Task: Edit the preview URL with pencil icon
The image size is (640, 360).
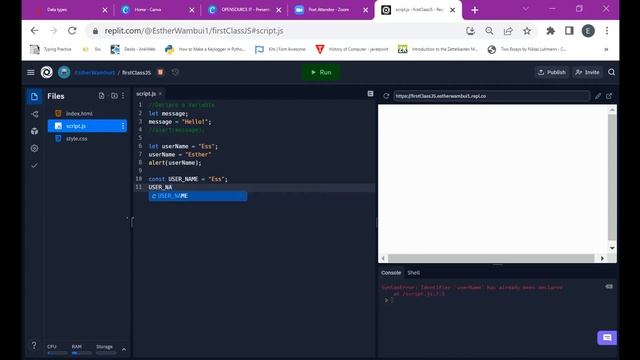Action: [598, 96]
